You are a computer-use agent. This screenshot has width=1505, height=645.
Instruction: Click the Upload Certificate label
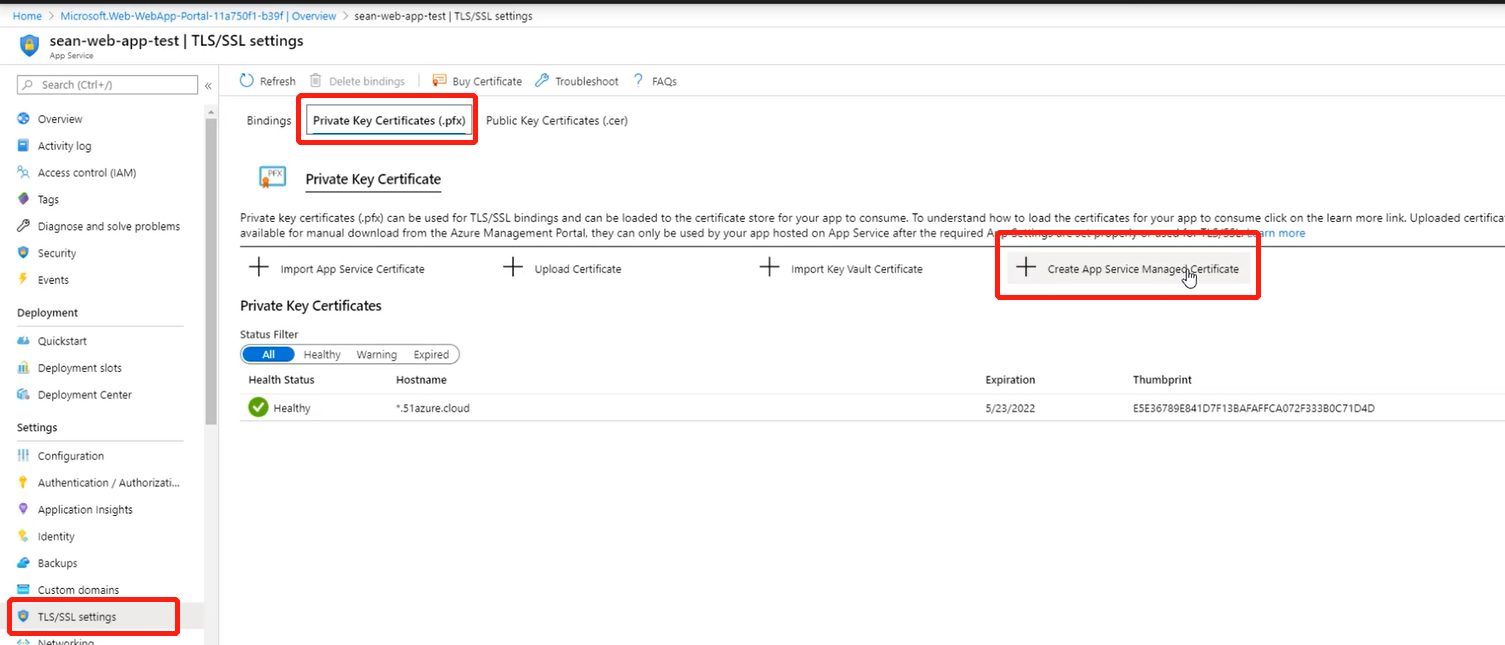(x=578, y=269)
